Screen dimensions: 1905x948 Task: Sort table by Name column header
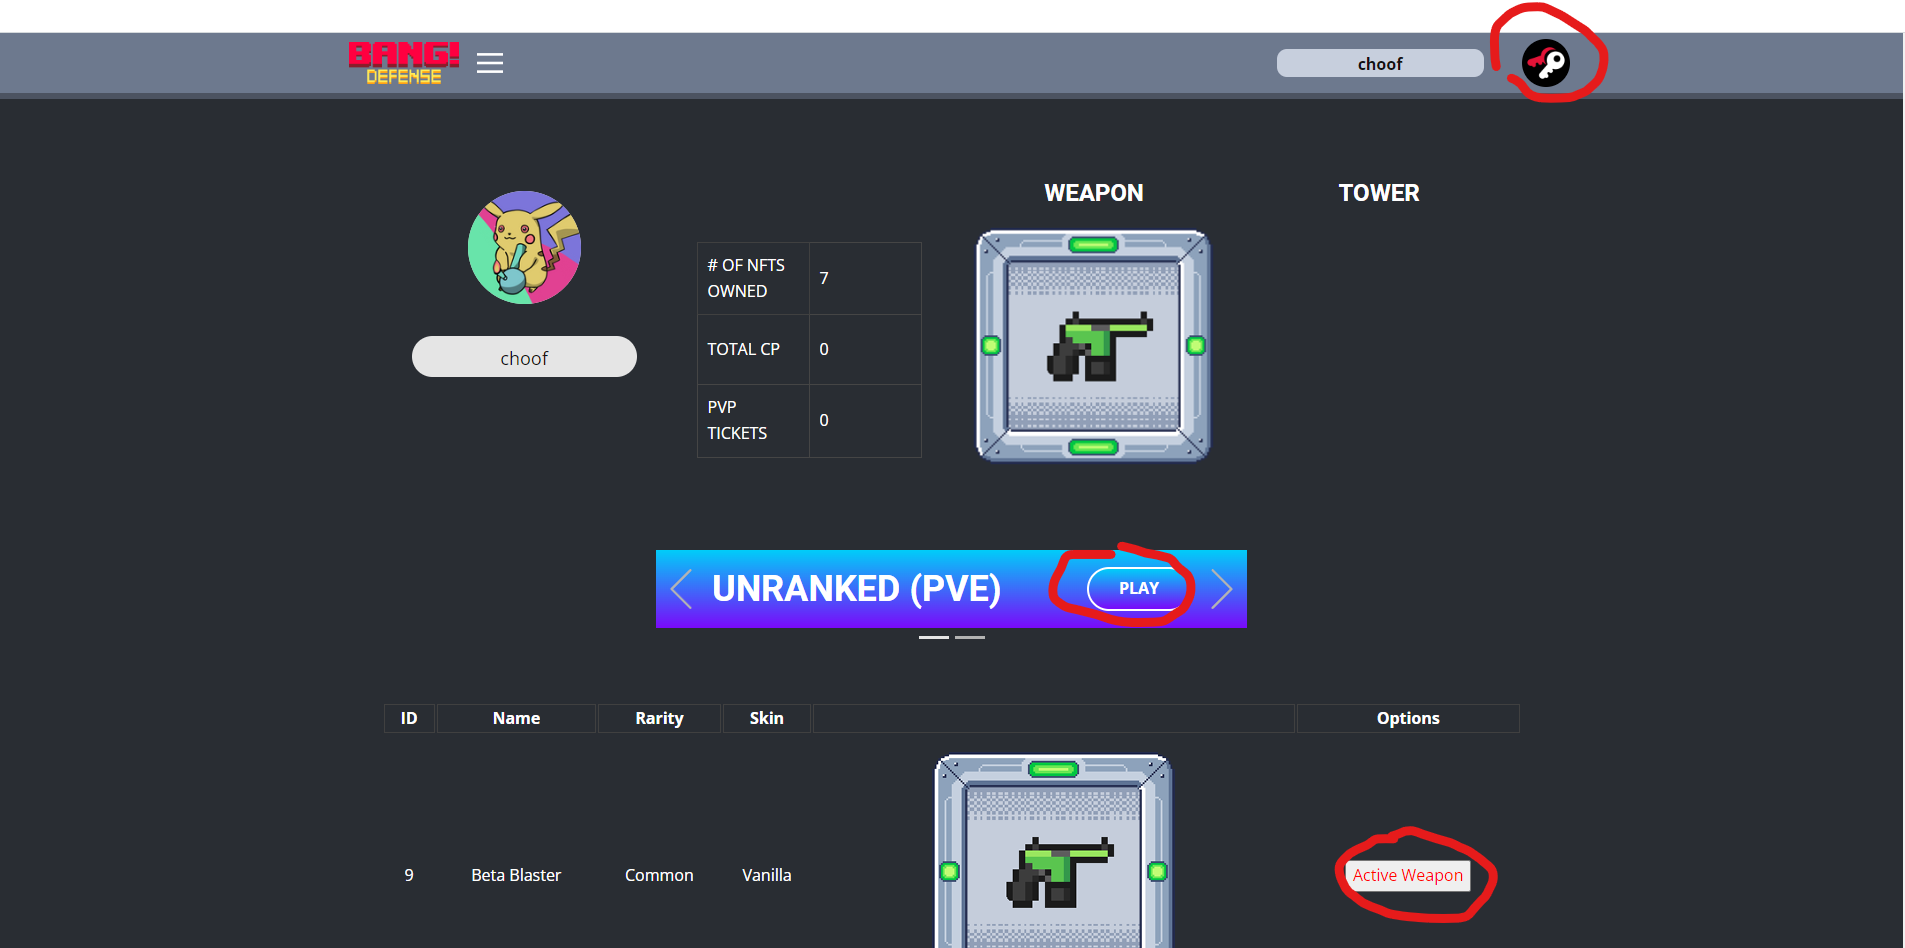click(516, 718)
